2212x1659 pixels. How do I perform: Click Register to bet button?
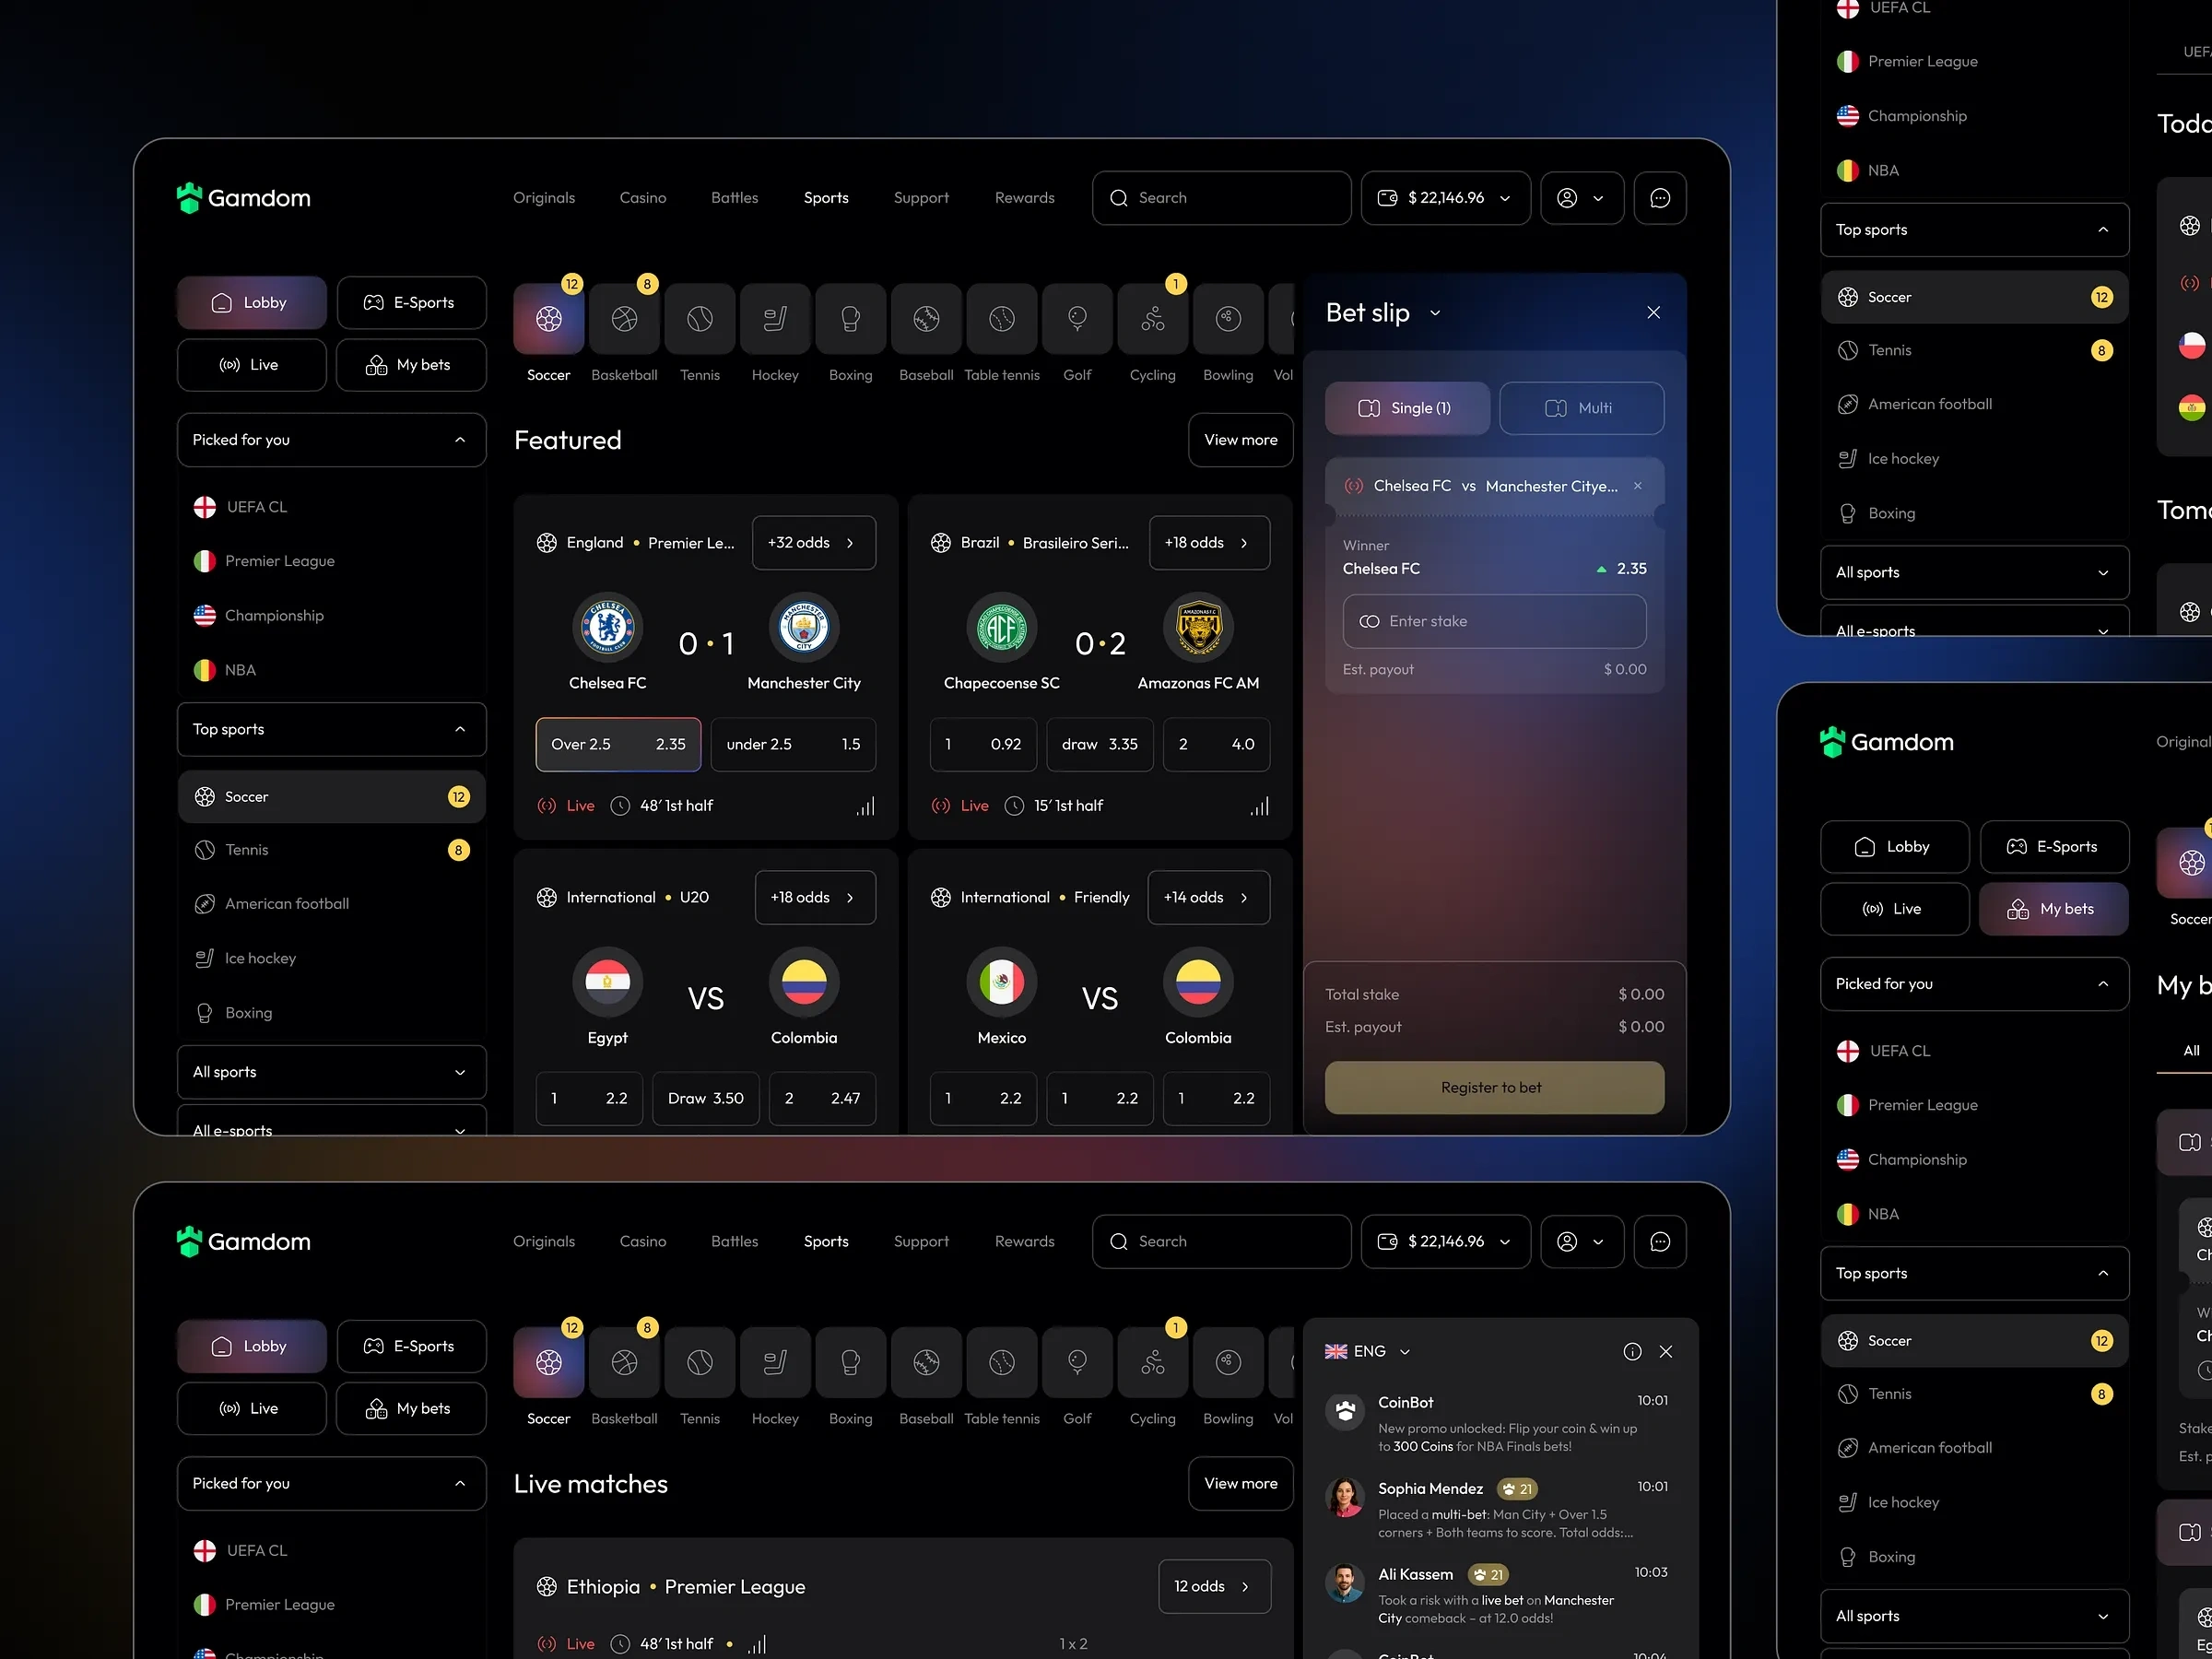click(x=1493, y=1088)
